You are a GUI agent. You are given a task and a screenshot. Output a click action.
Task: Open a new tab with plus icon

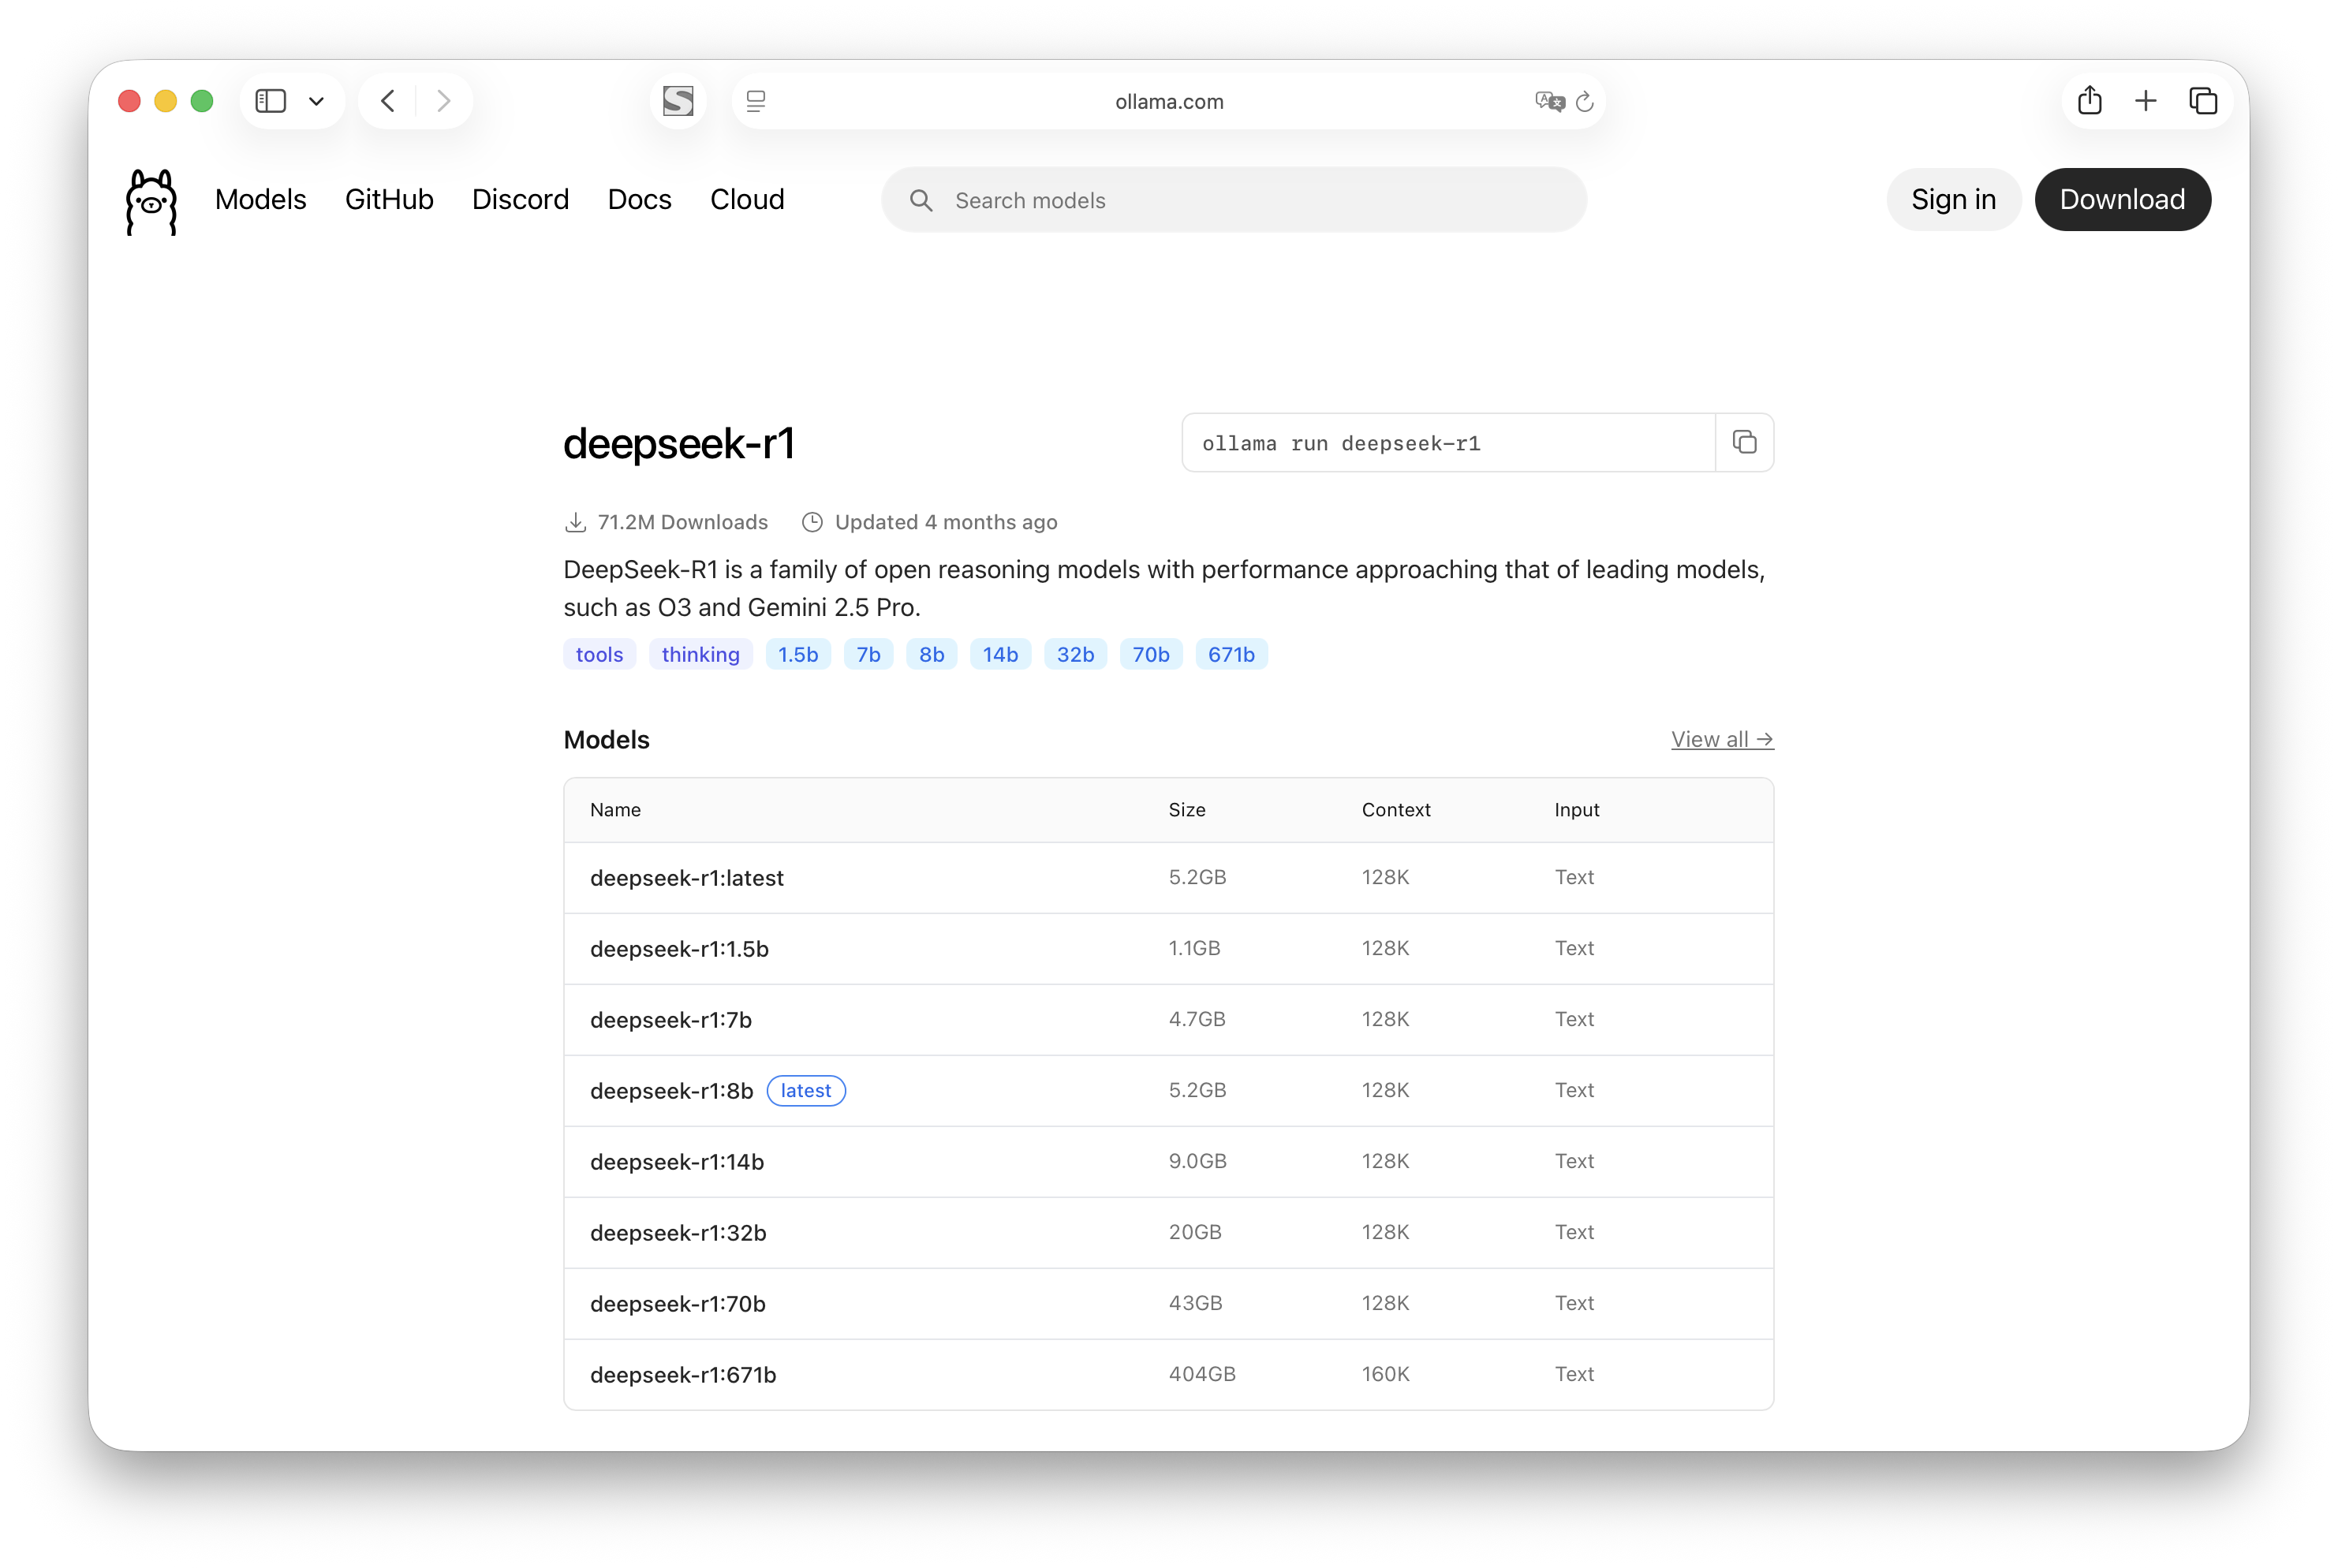pyautogui.click(x=2146, y=101)
